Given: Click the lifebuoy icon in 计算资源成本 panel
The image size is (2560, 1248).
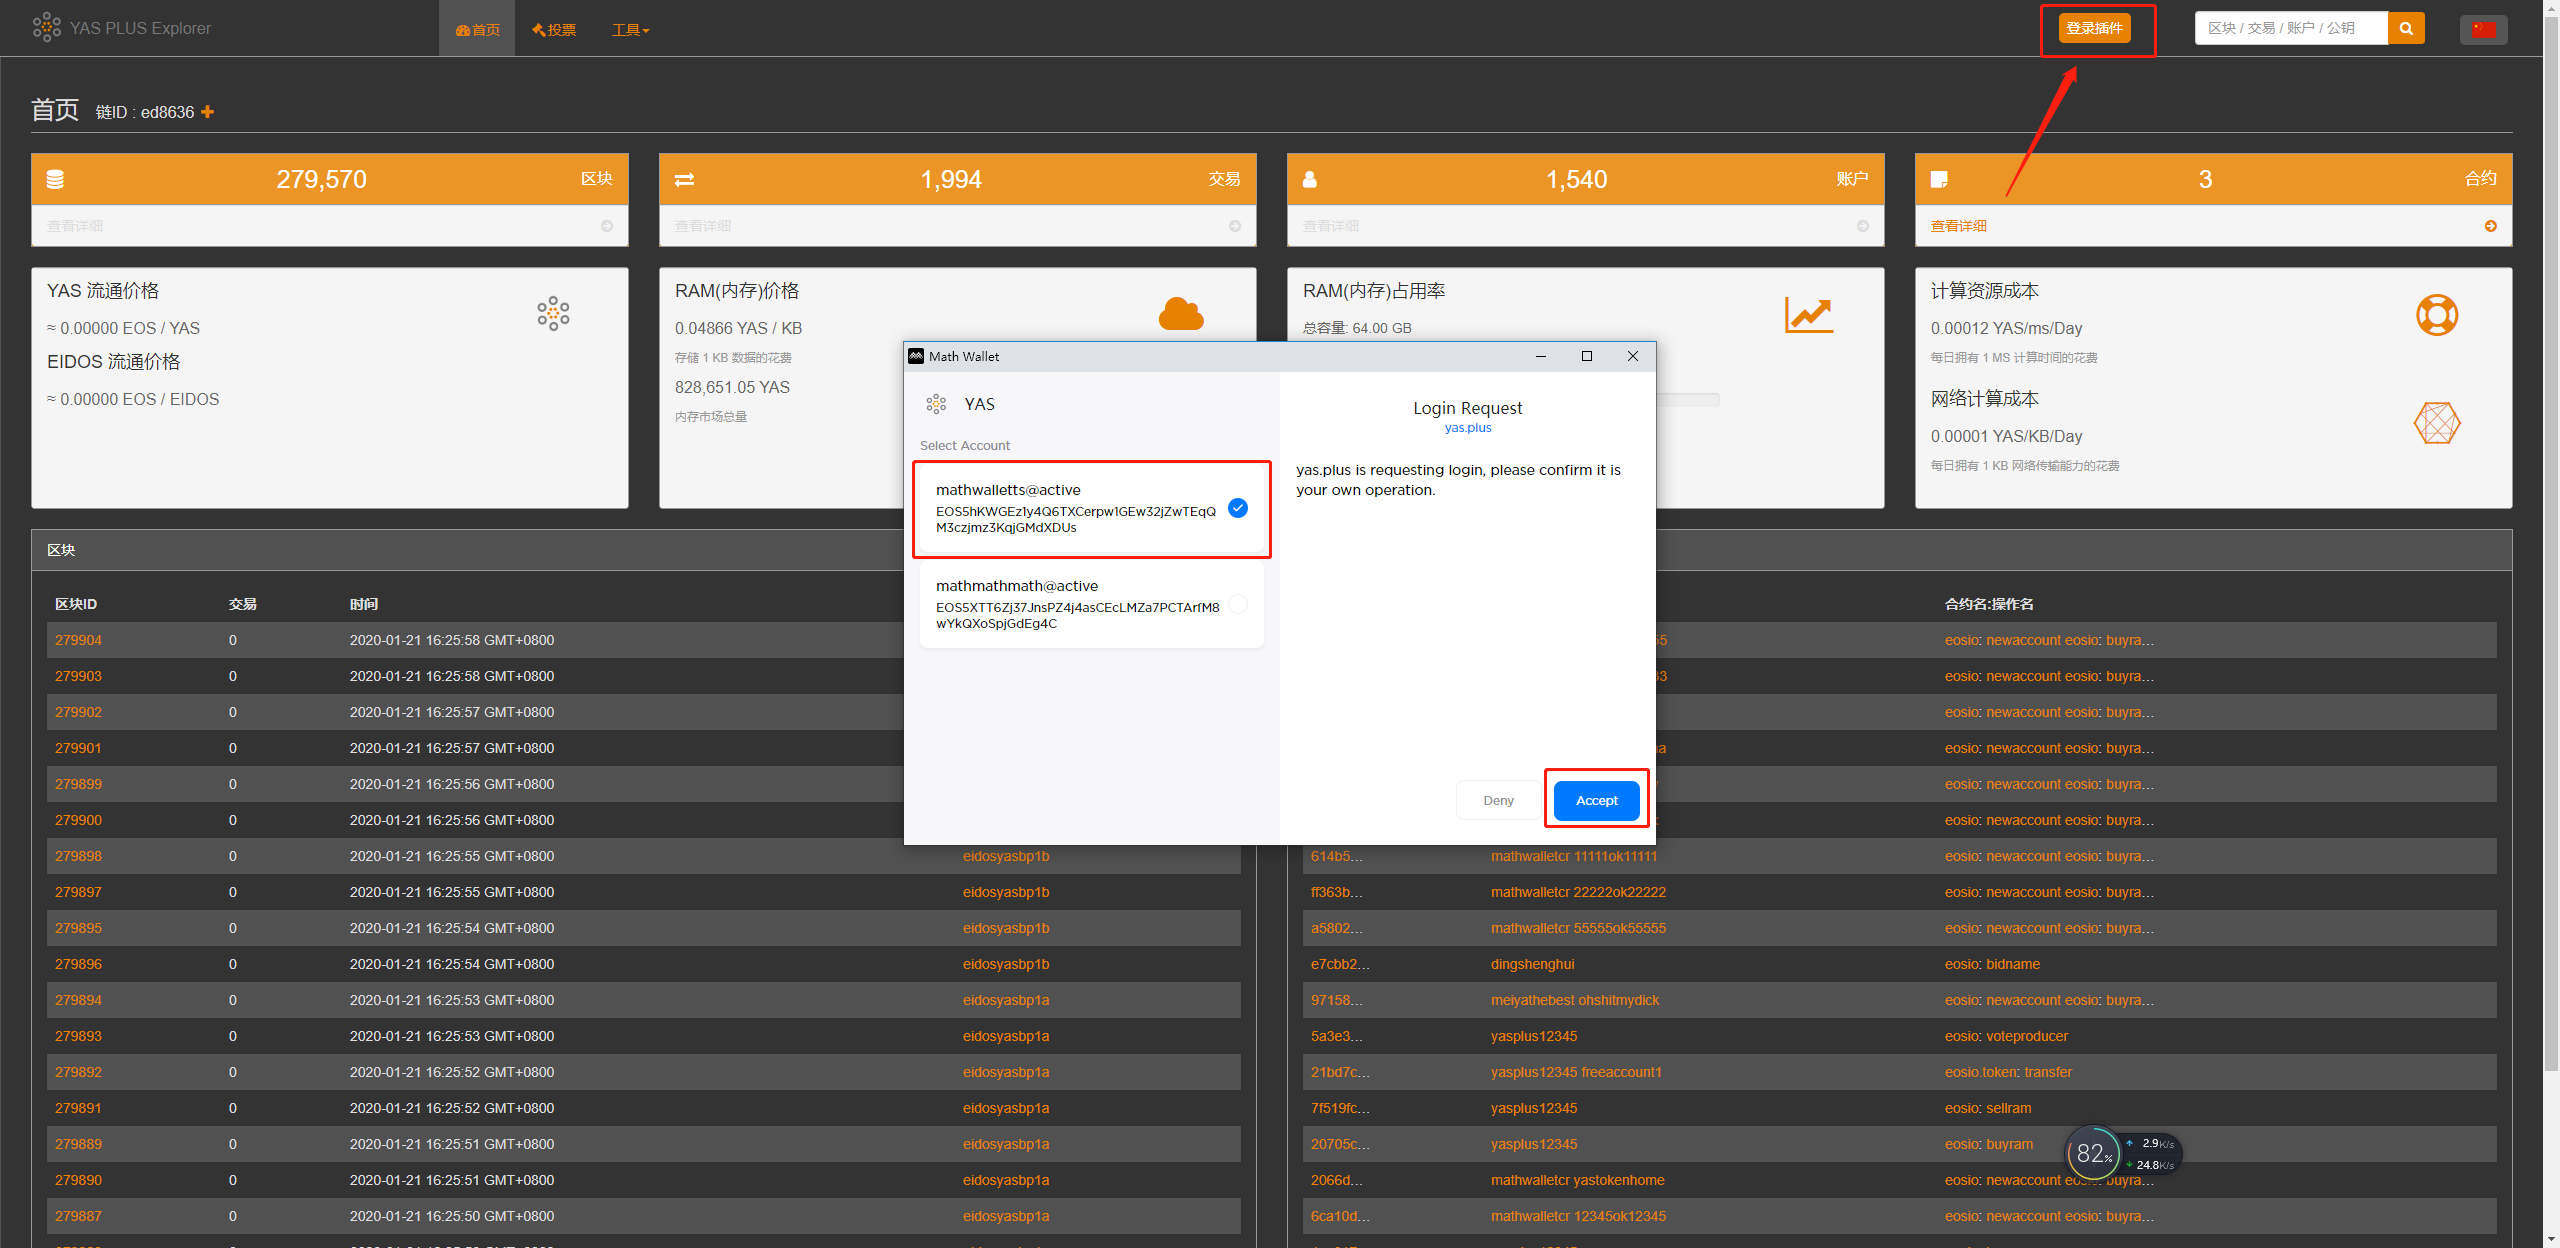Looking at the screenshot, I should pyautogui.click(x=2437, y=315).
